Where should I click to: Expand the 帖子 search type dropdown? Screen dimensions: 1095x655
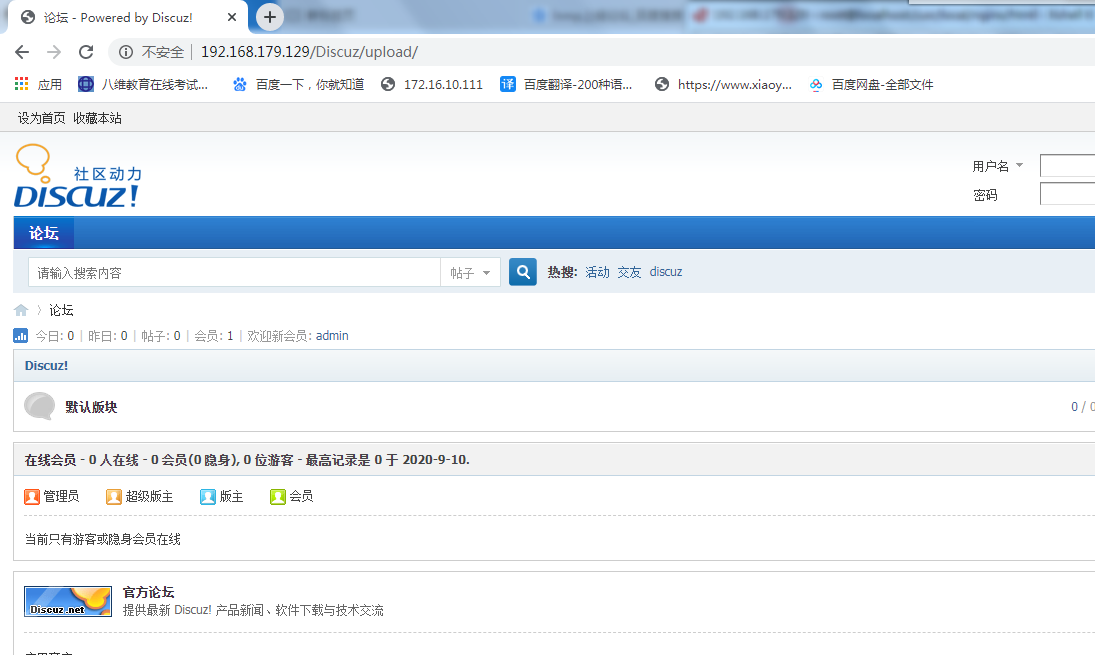coord(470,272)
